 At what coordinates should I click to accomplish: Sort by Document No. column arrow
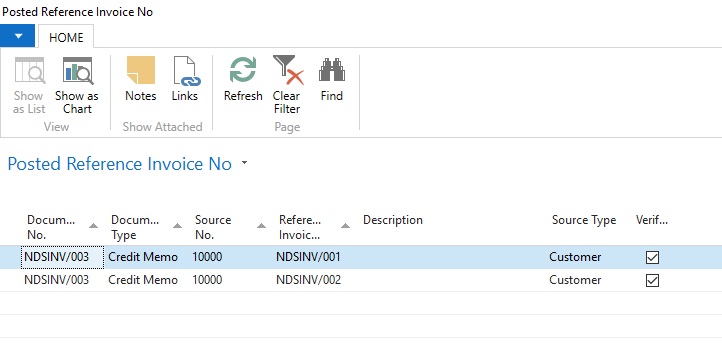pos(93,226)
